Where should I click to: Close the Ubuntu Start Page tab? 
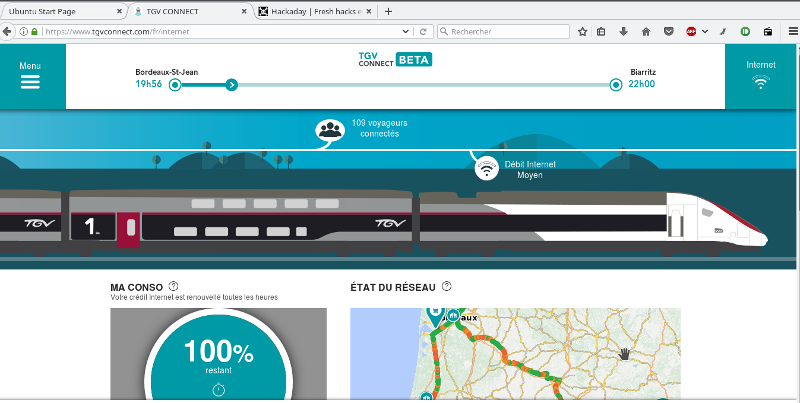pos(119,11)
